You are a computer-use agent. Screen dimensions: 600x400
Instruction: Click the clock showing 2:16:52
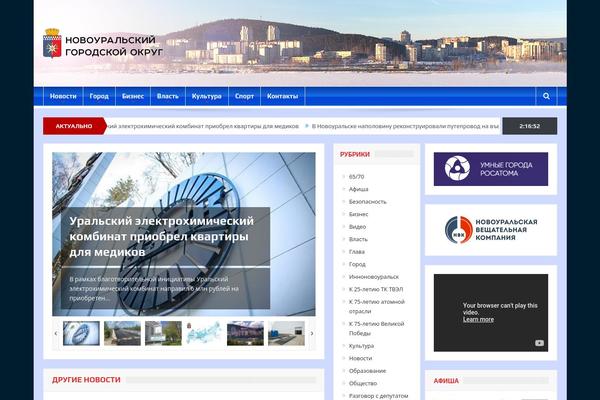(530, 126)
